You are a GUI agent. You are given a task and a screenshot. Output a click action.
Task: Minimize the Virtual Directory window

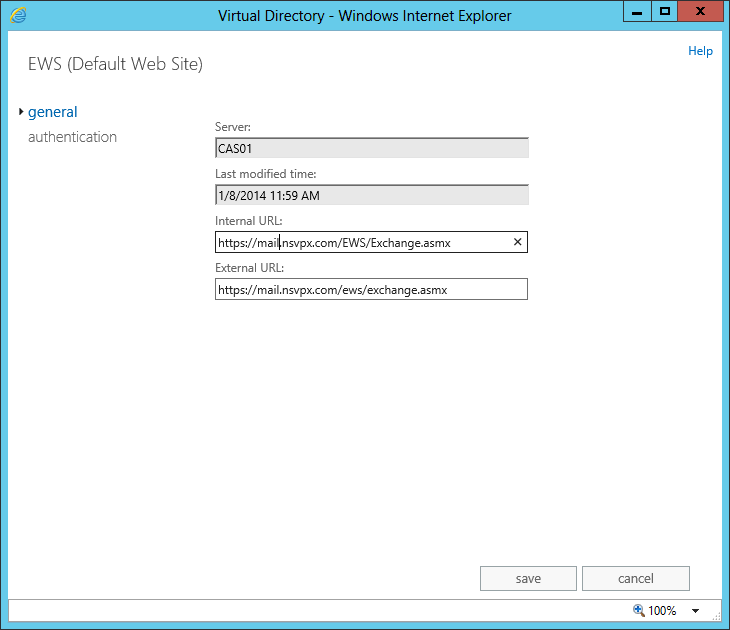tap(636, 11)
